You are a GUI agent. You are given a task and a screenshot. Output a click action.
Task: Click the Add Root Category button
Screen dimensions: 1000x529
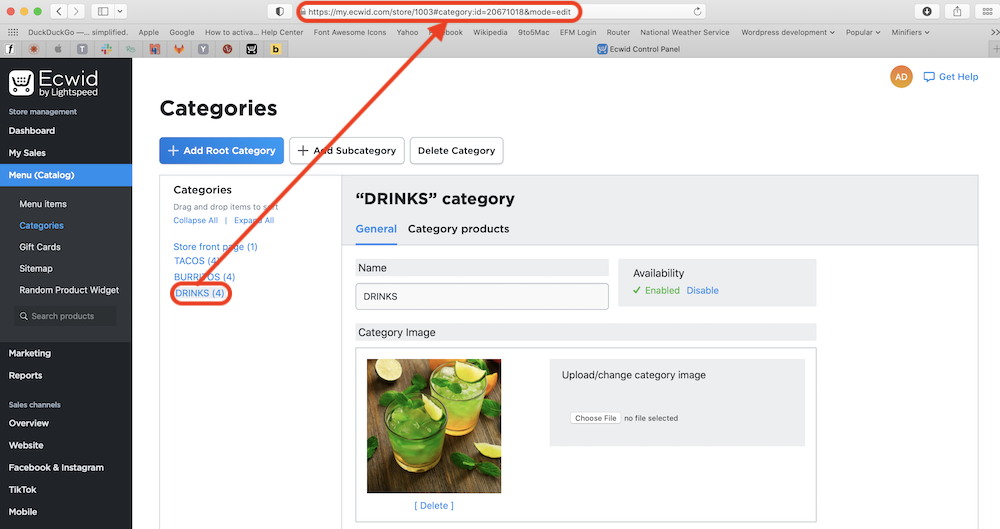coord(221,151)
